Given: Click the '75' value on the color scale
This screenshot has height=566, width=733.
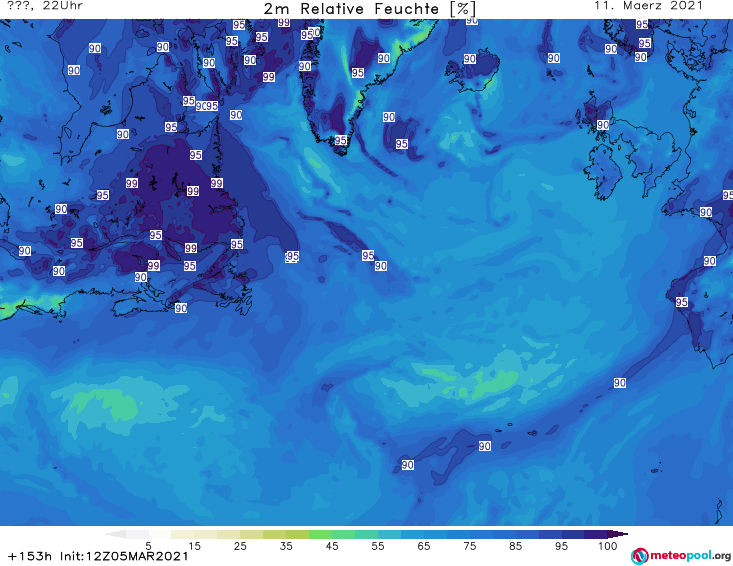Looking at the screenshot, I should (470, 545).
